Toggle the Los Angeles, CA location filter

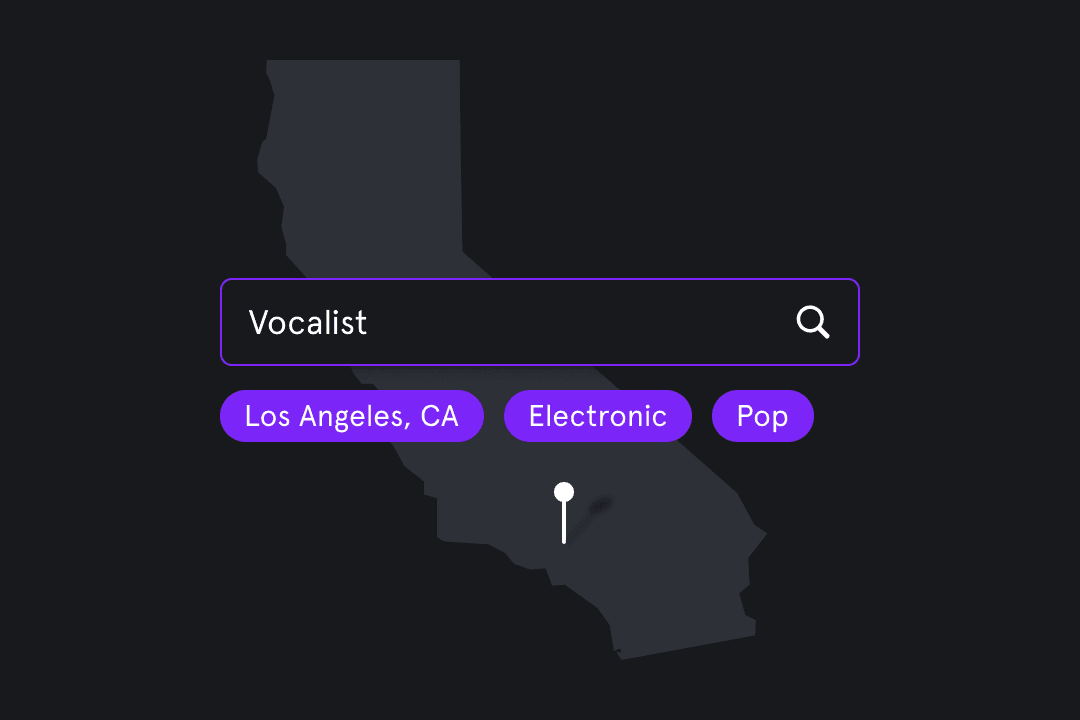[351, 416]
